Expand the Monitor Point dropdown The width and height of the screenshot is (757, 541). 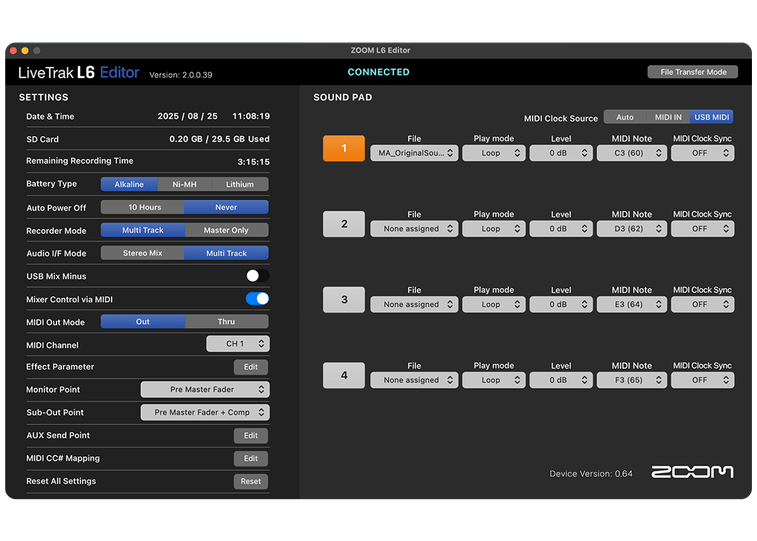(x=204, y=390)
